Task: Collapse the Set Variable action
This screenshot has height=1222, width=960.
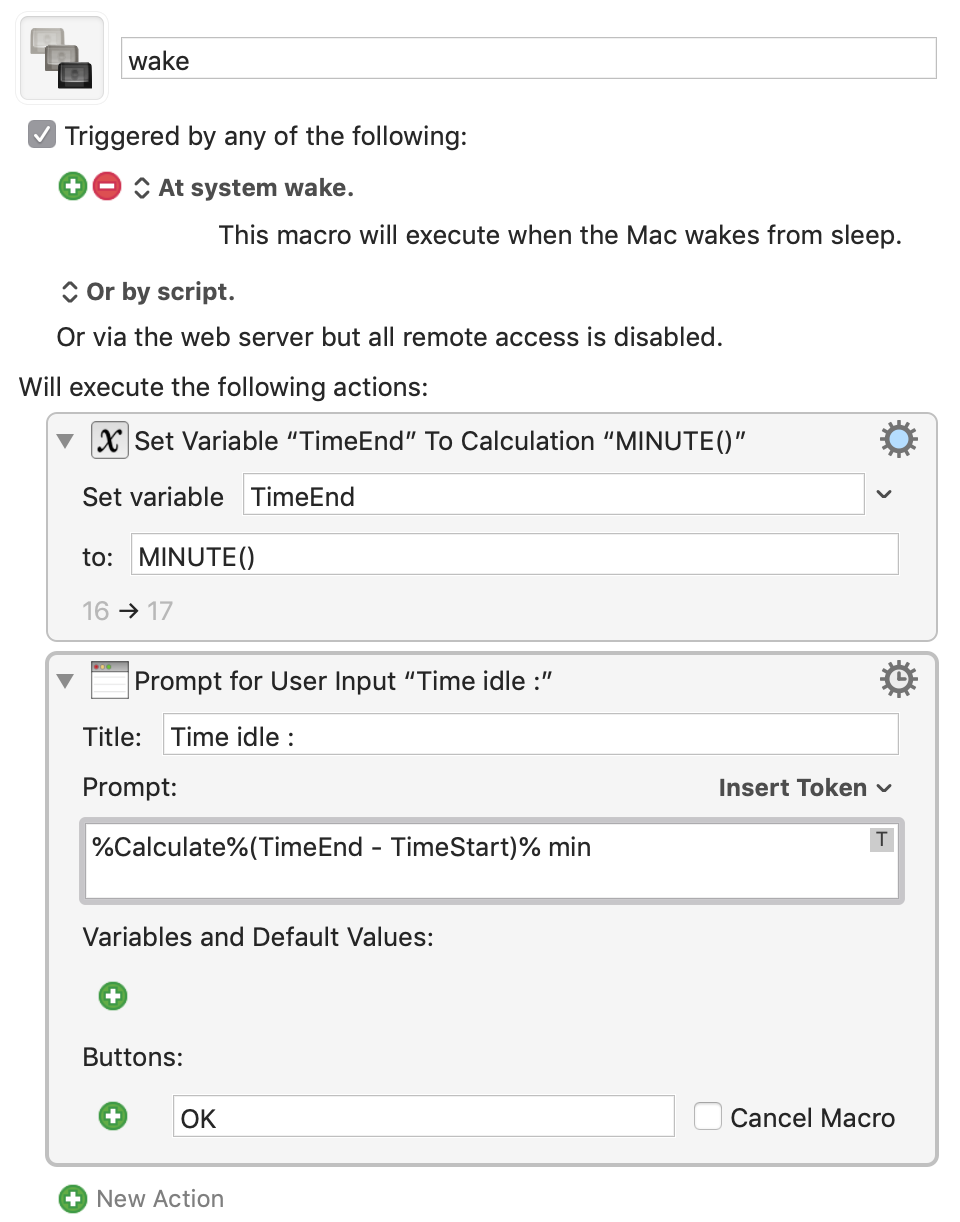Action: click(x=66, y=441)
